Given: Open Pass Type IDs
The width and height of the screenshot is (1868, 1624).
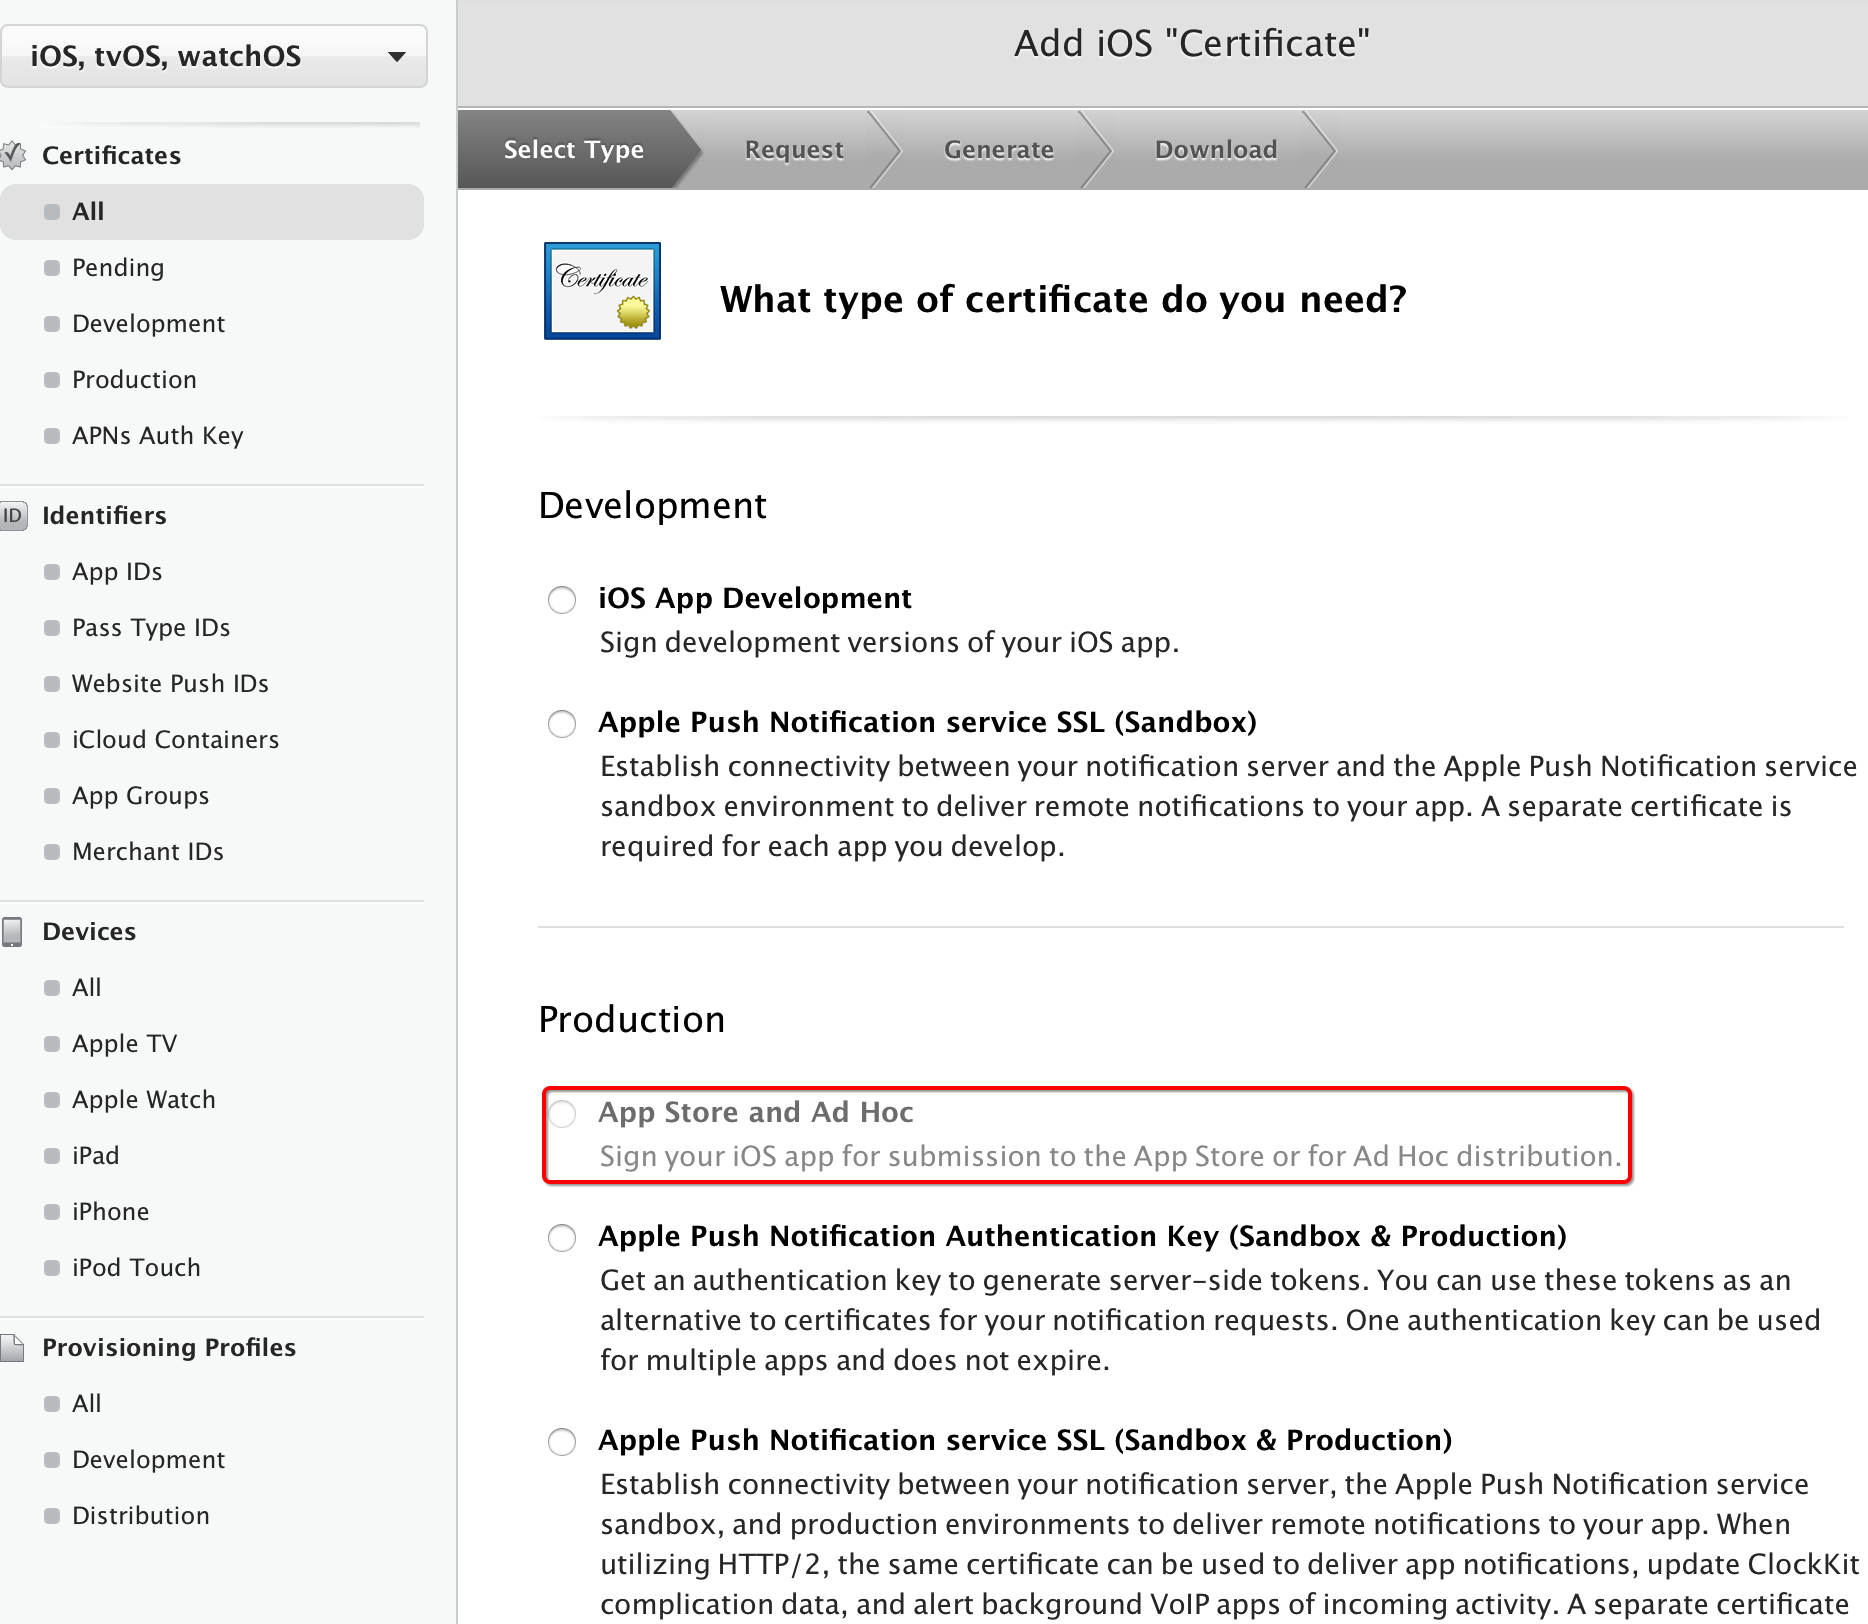Looking at the screenshot, I should point(151,627).
